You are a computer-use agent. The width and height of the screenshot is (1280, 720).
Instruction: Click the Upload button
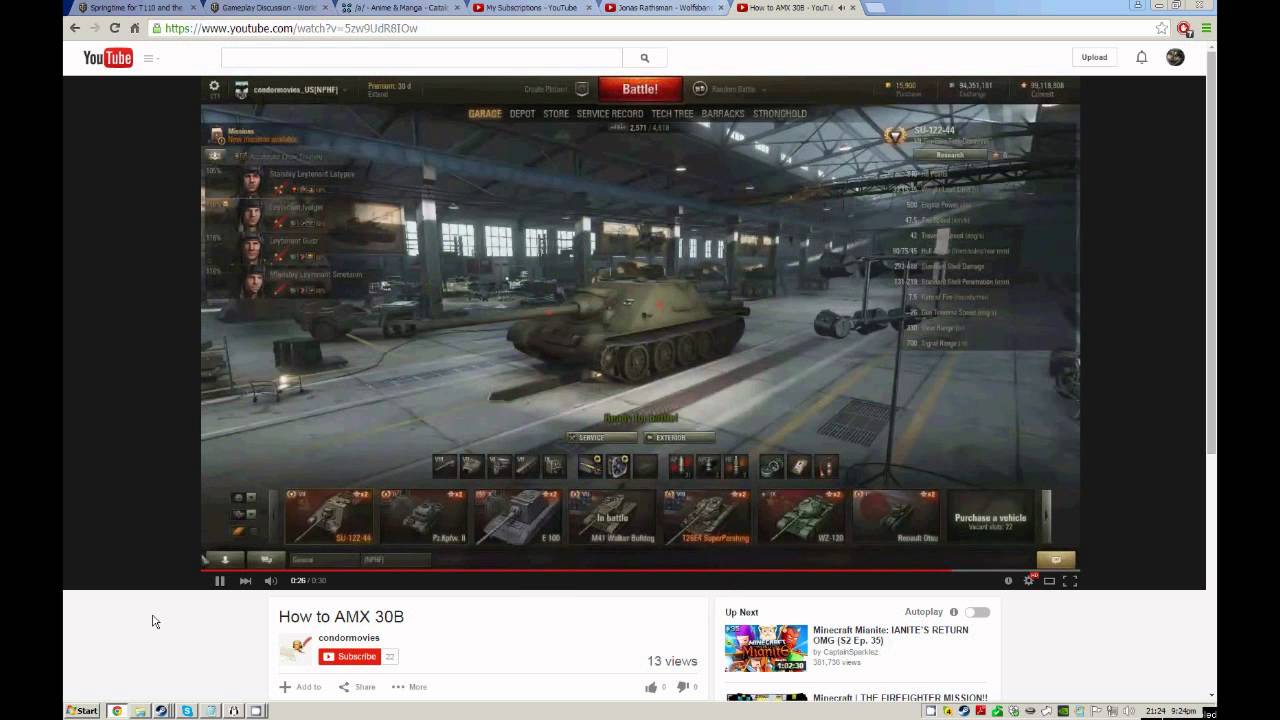click(x=1094, y=57)
